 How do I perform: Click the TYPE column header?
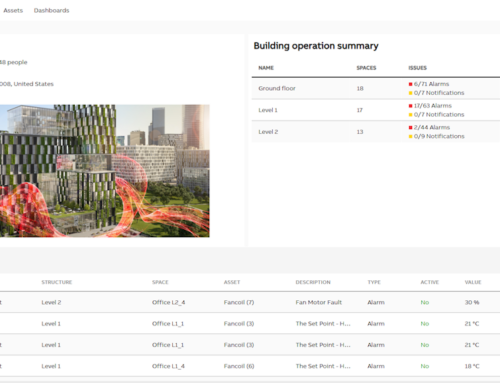coord(374,282)
